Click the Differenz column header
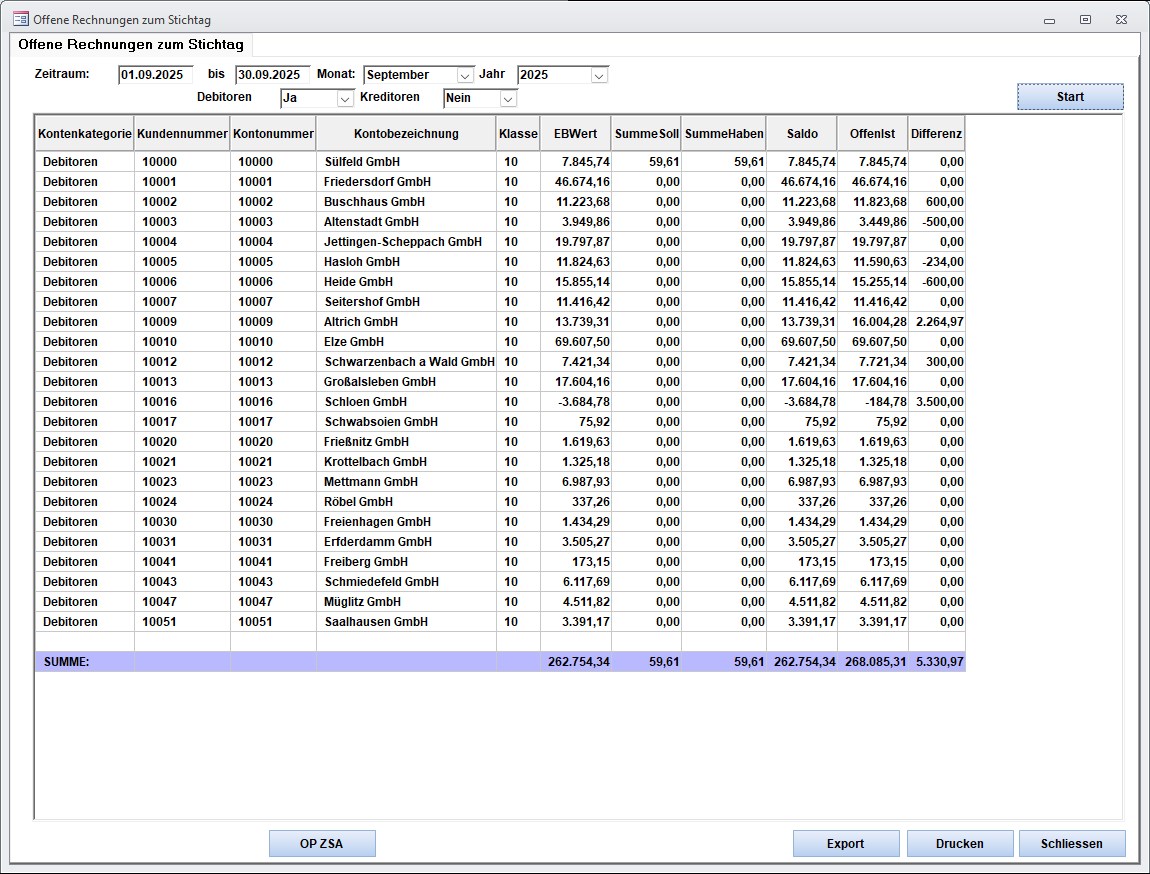The height and width of the screenshot is (874, 1150). (x=936, y=134)
